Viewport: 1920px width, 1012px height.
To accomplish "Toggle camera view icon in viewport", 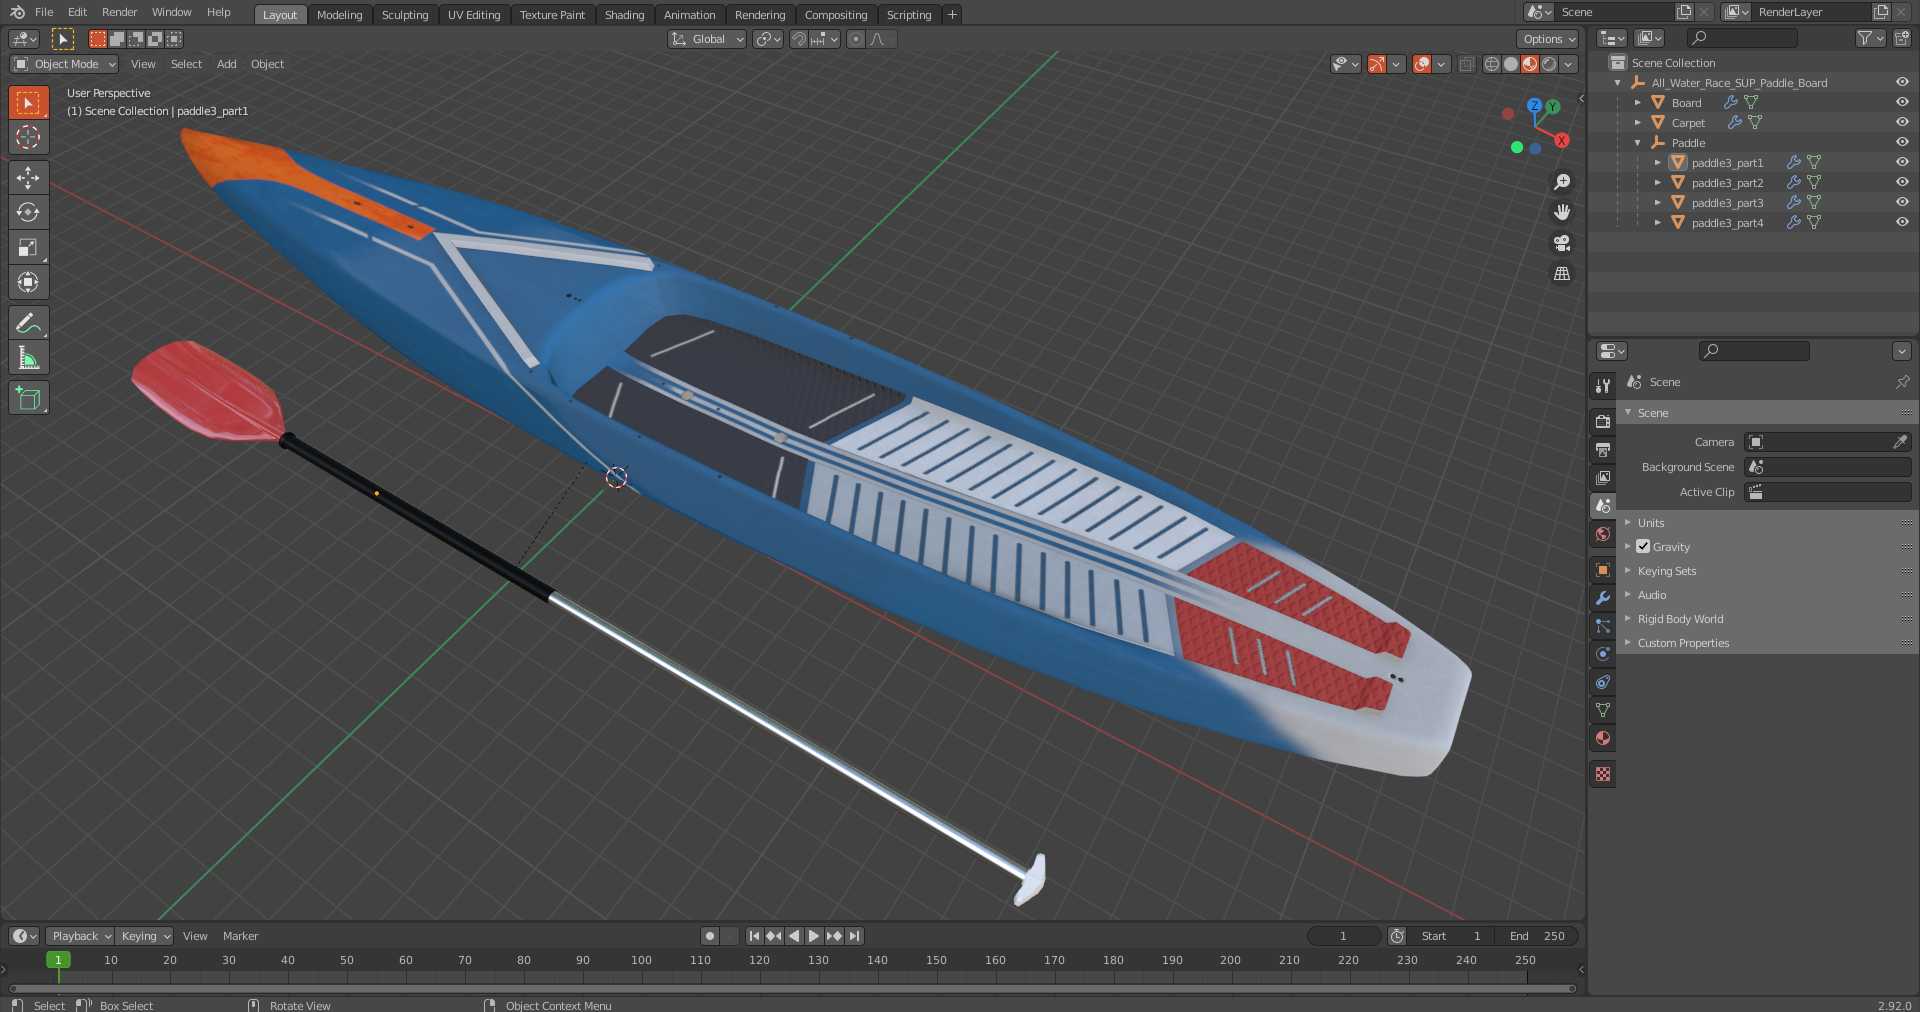I will (1562, 243).
